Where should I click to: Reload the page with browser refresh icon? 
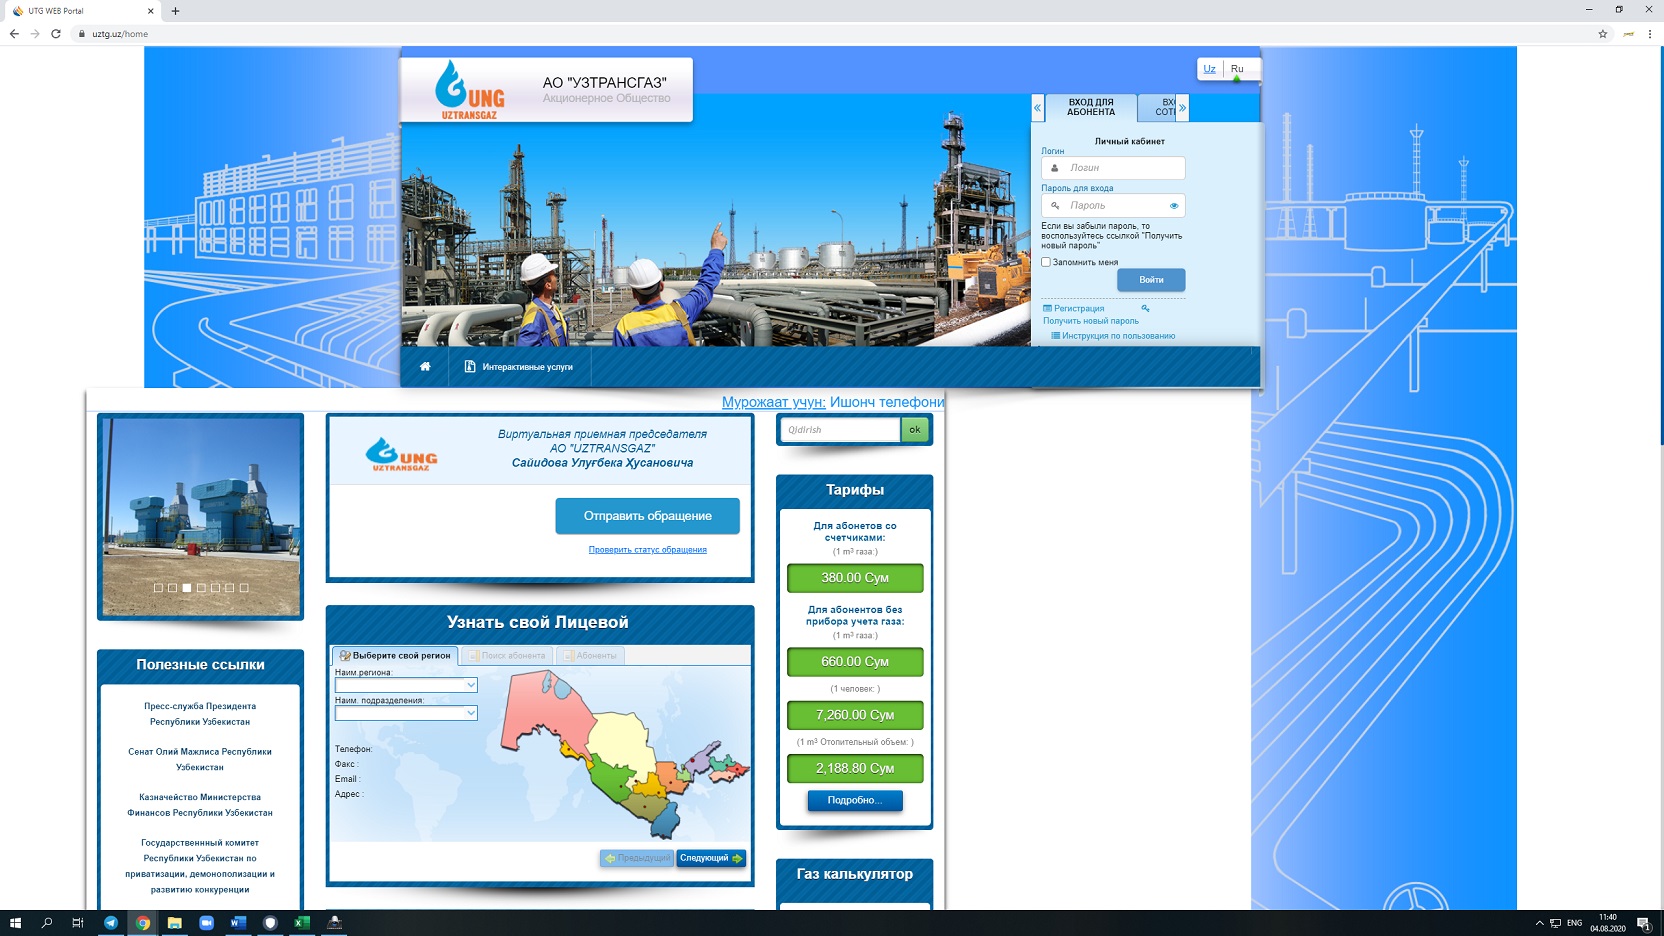tap(56, 34)
